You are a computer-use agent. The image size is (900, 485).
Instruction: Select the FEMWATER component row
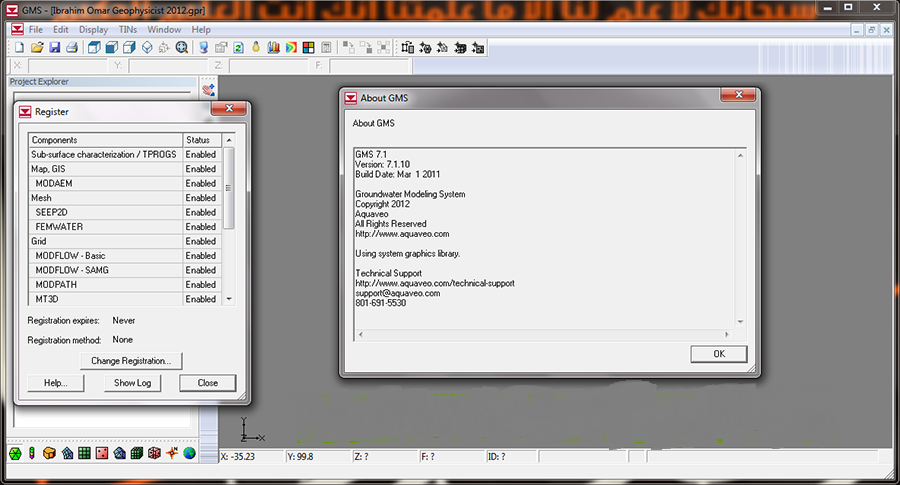click(x=125, y=227)
